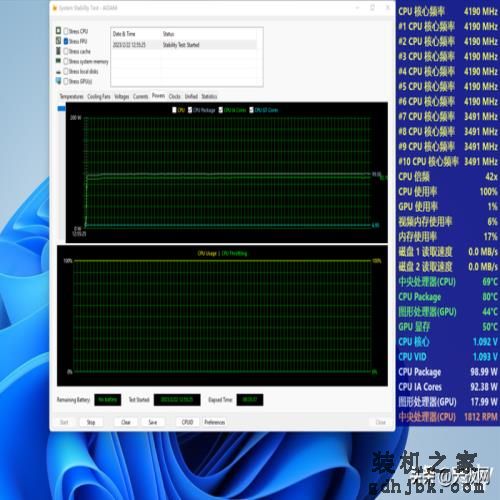Click the Clear button
Viewport: 500px width, 500px height.
(126, 422)
